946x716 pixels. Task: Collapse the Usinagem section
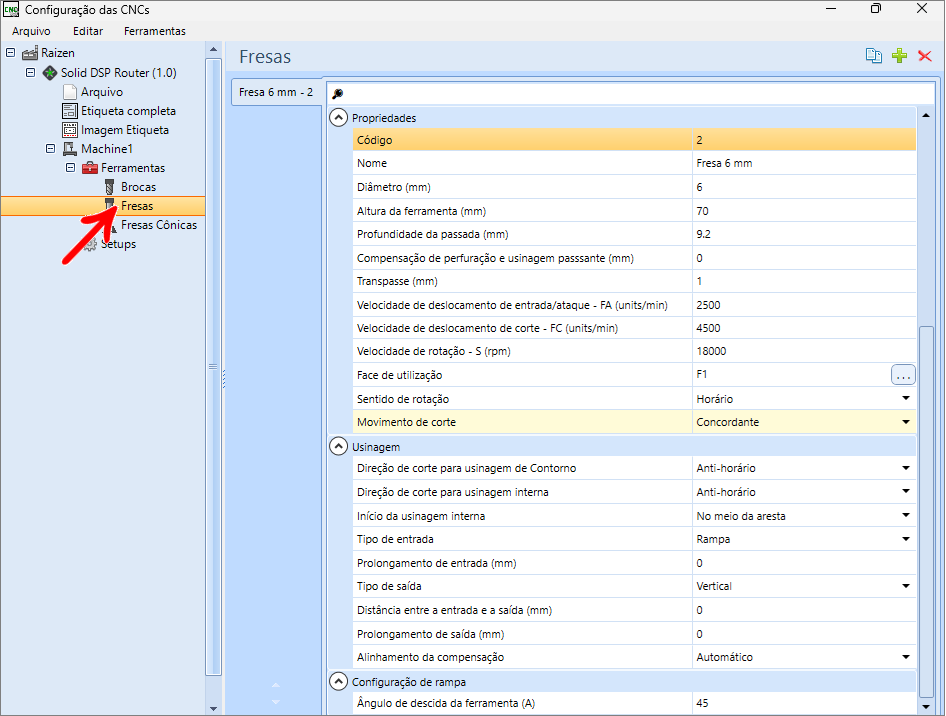coord(338,446)
